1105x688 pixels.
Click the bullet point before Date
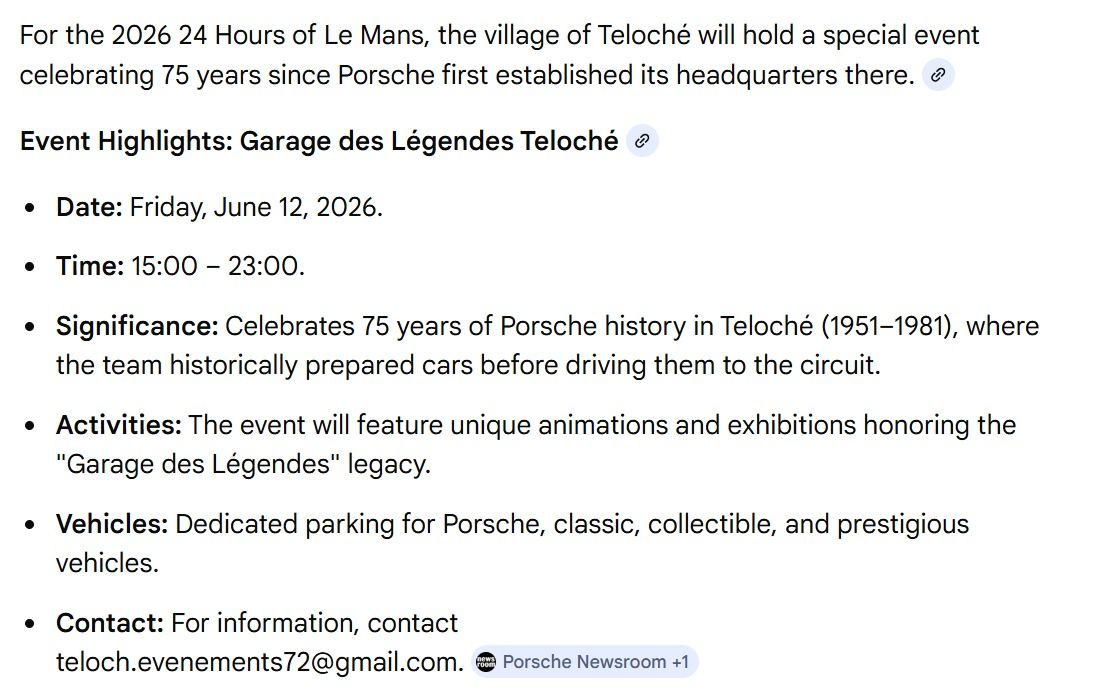[x=30, y=208]
